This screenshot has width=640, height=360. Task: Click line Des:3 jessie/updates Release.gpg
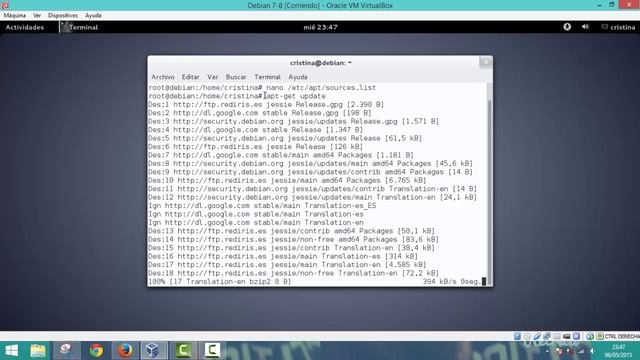[293, 121]
